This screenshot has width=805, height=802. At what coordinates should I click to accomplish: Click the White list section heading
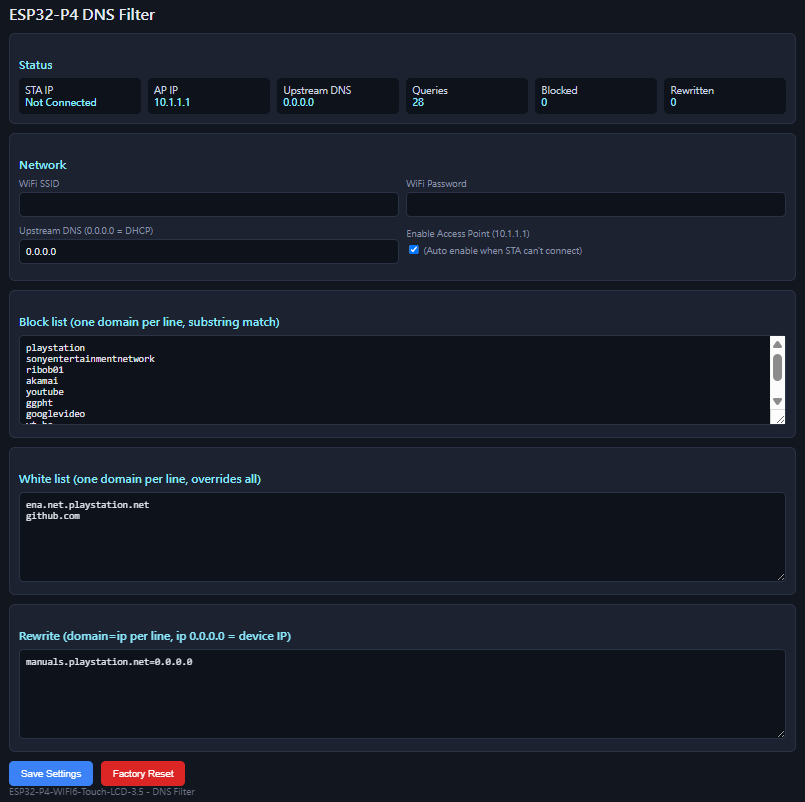(x=140, y=479)
